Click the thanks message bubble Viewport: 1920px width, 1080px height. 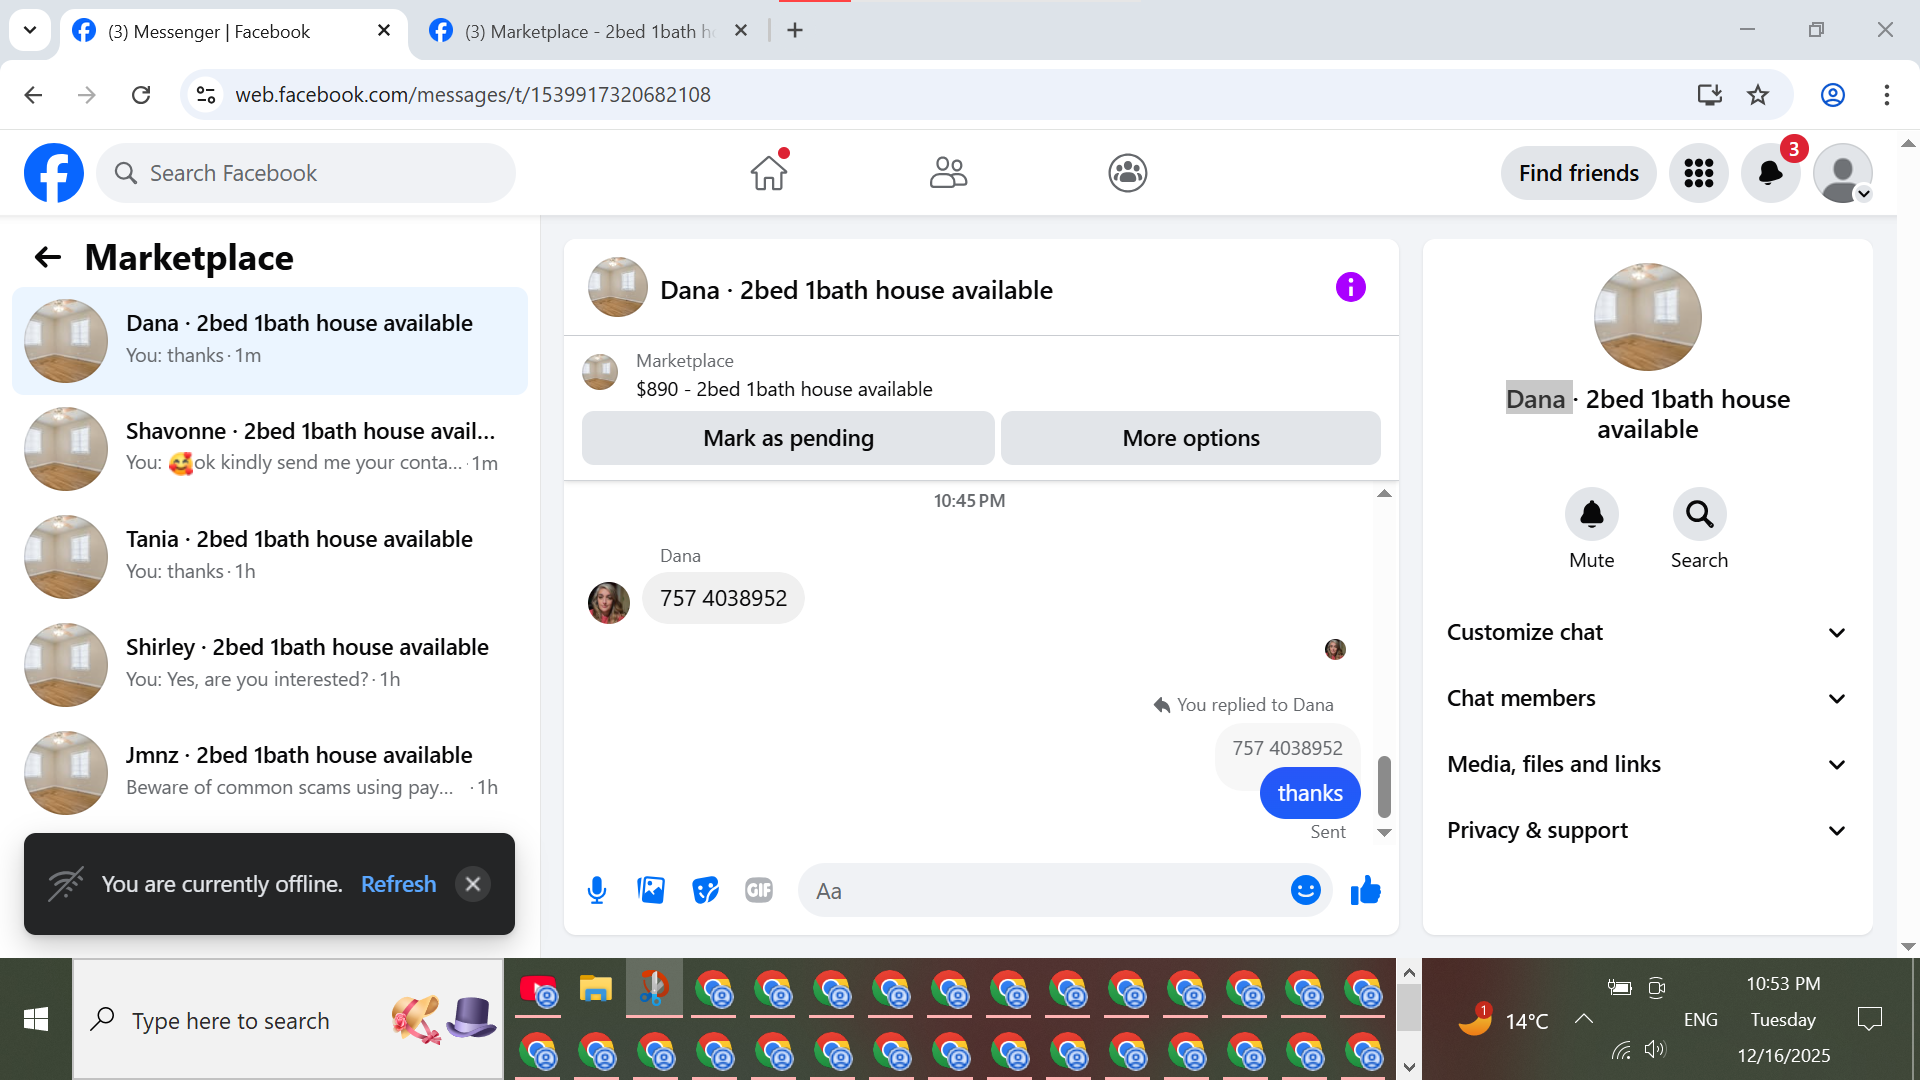coord(1310,793)
